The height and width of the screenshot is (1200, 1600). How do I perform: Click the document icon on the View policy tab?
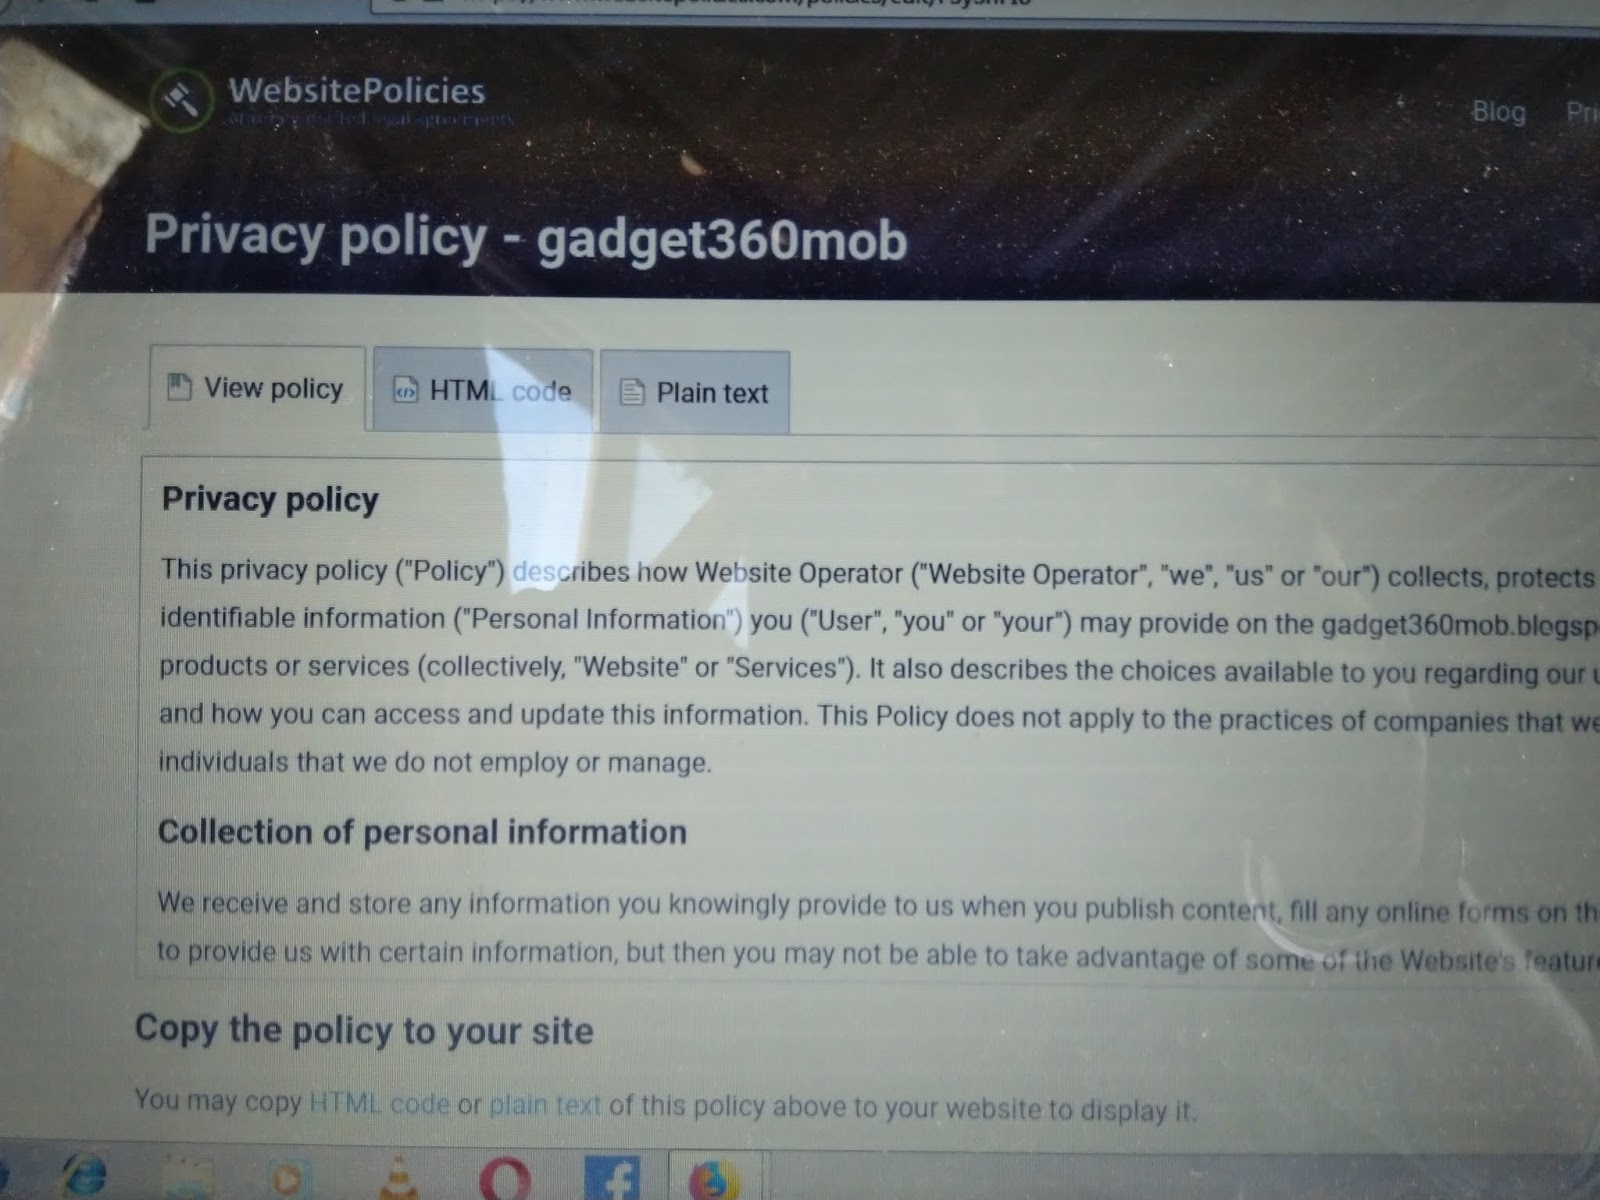click(179, 387)
